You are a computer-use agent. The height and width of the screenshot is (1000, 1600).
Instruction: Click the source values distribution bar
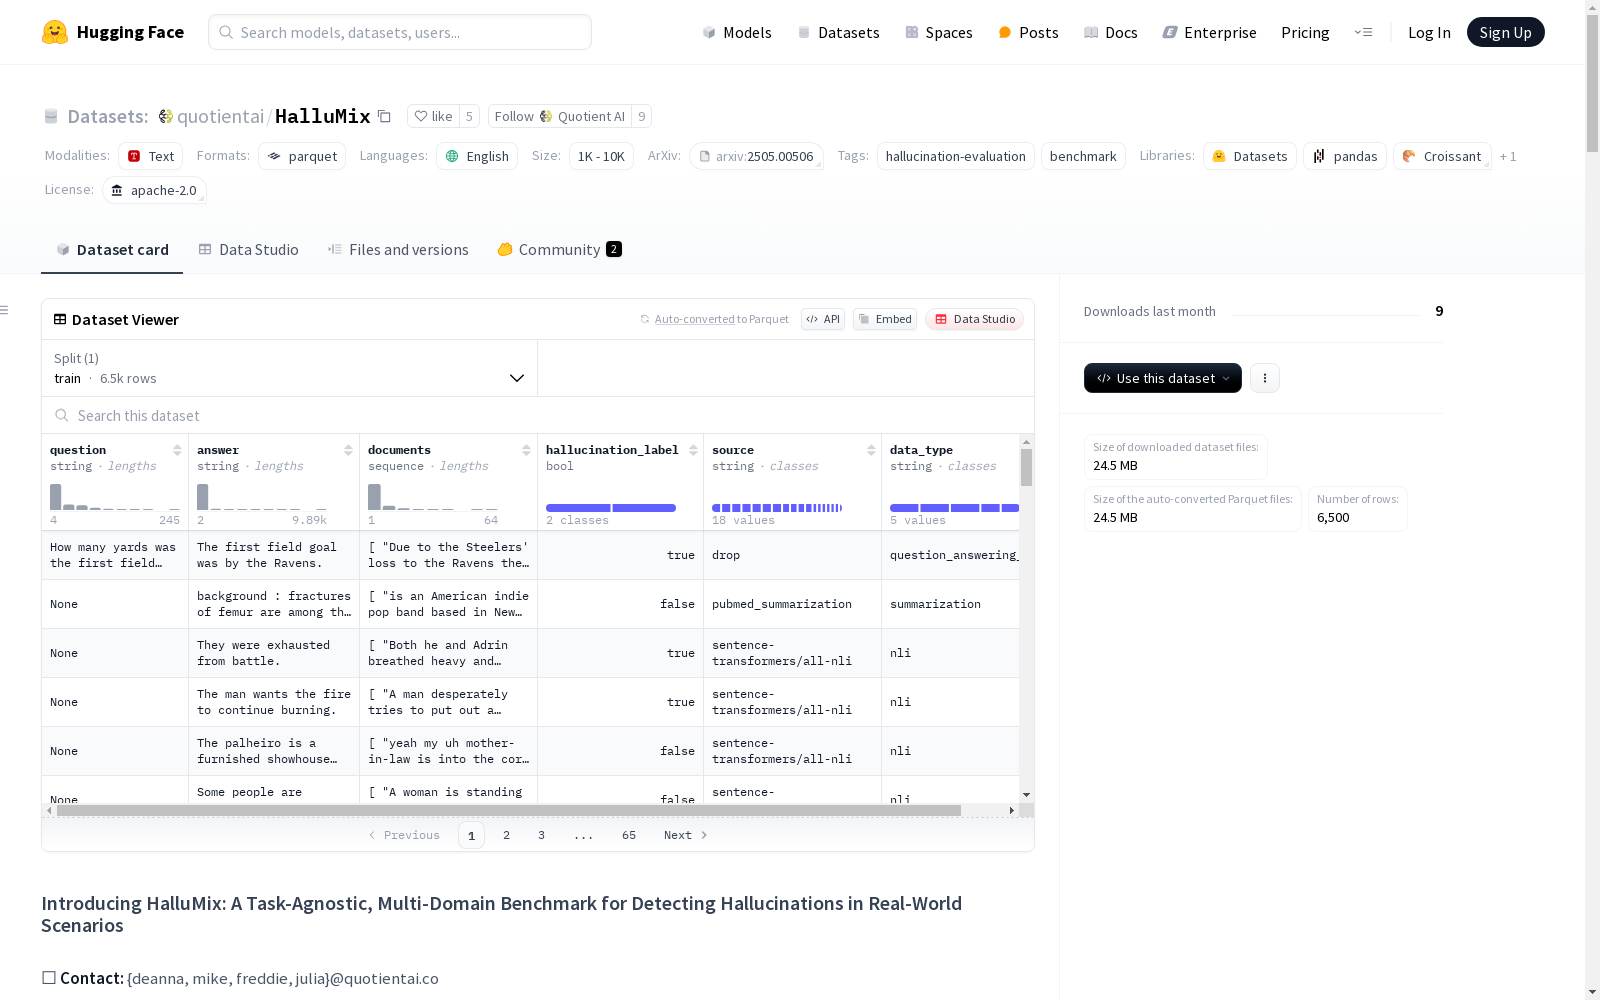pyautogui.click(x=777, y=508)
